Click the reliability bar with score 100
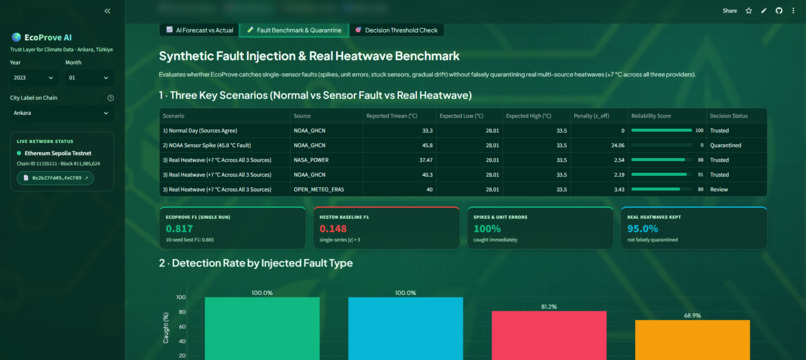The image size is (806, 360). pos(661,131)
